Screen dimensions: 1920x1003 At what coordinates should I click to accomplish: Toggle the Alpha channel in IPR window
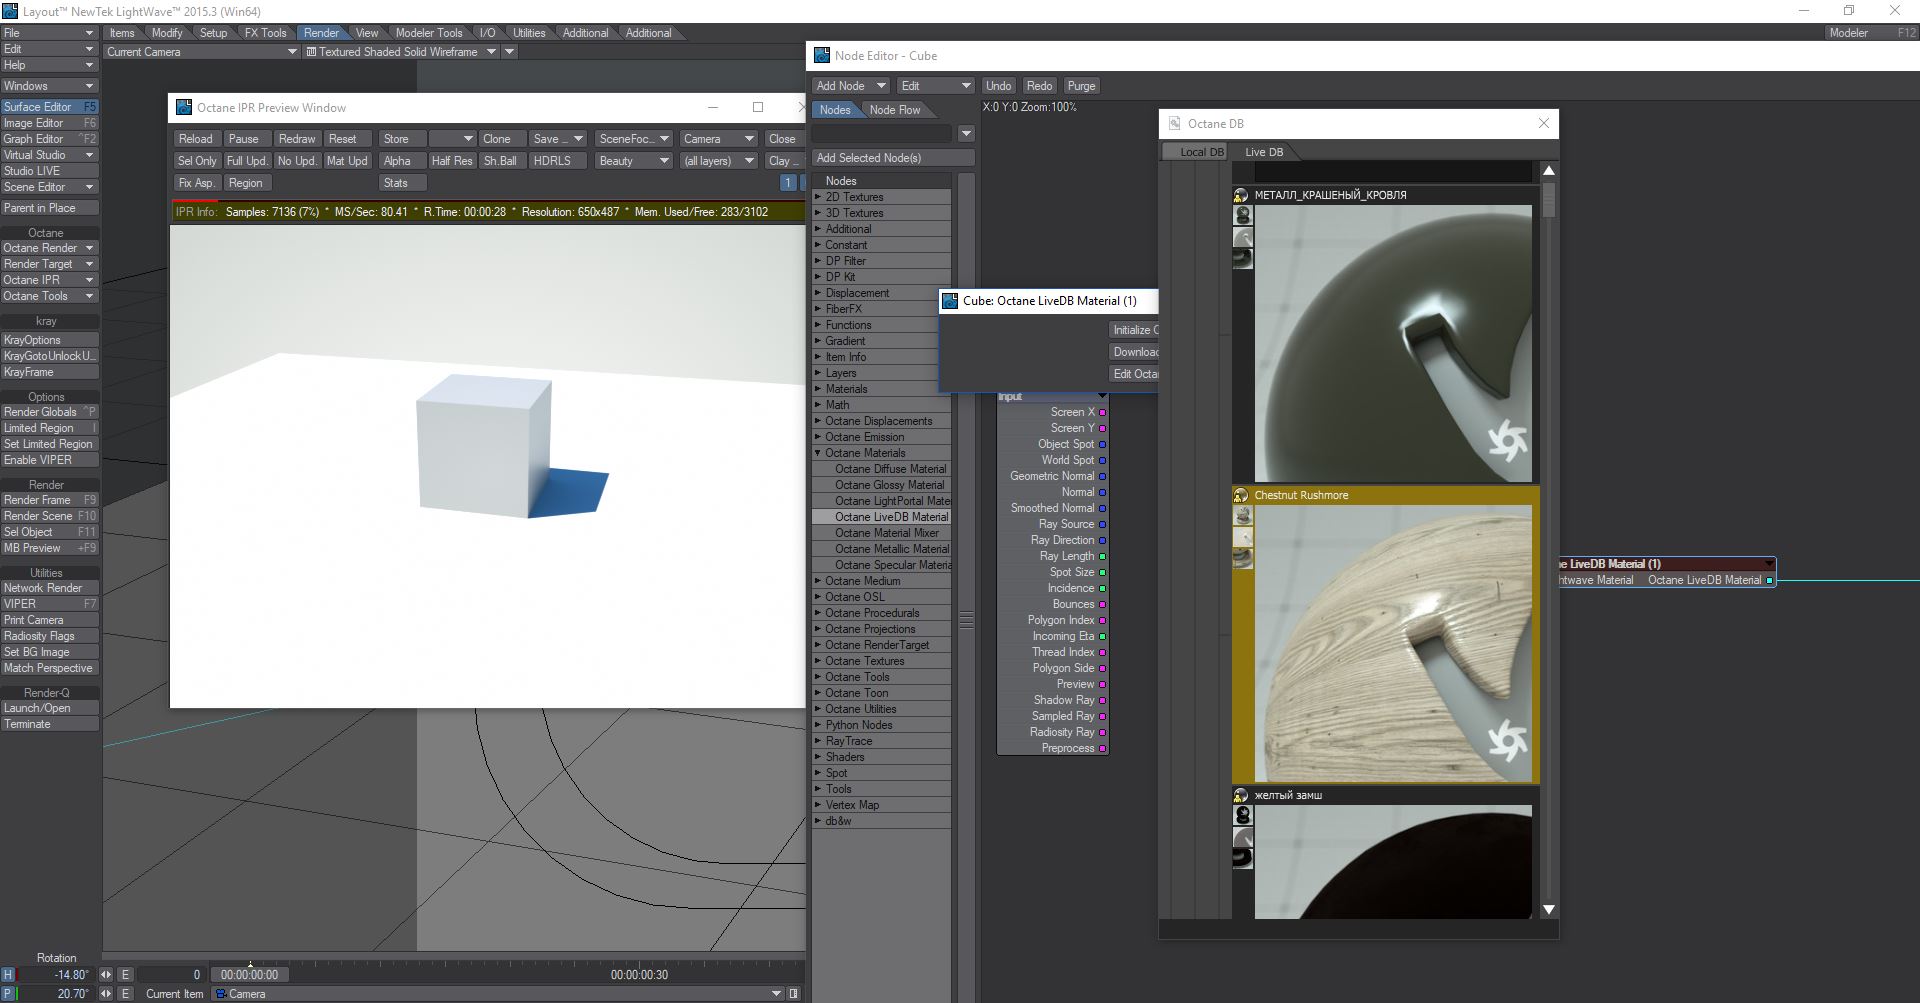(x=397, y=161)
